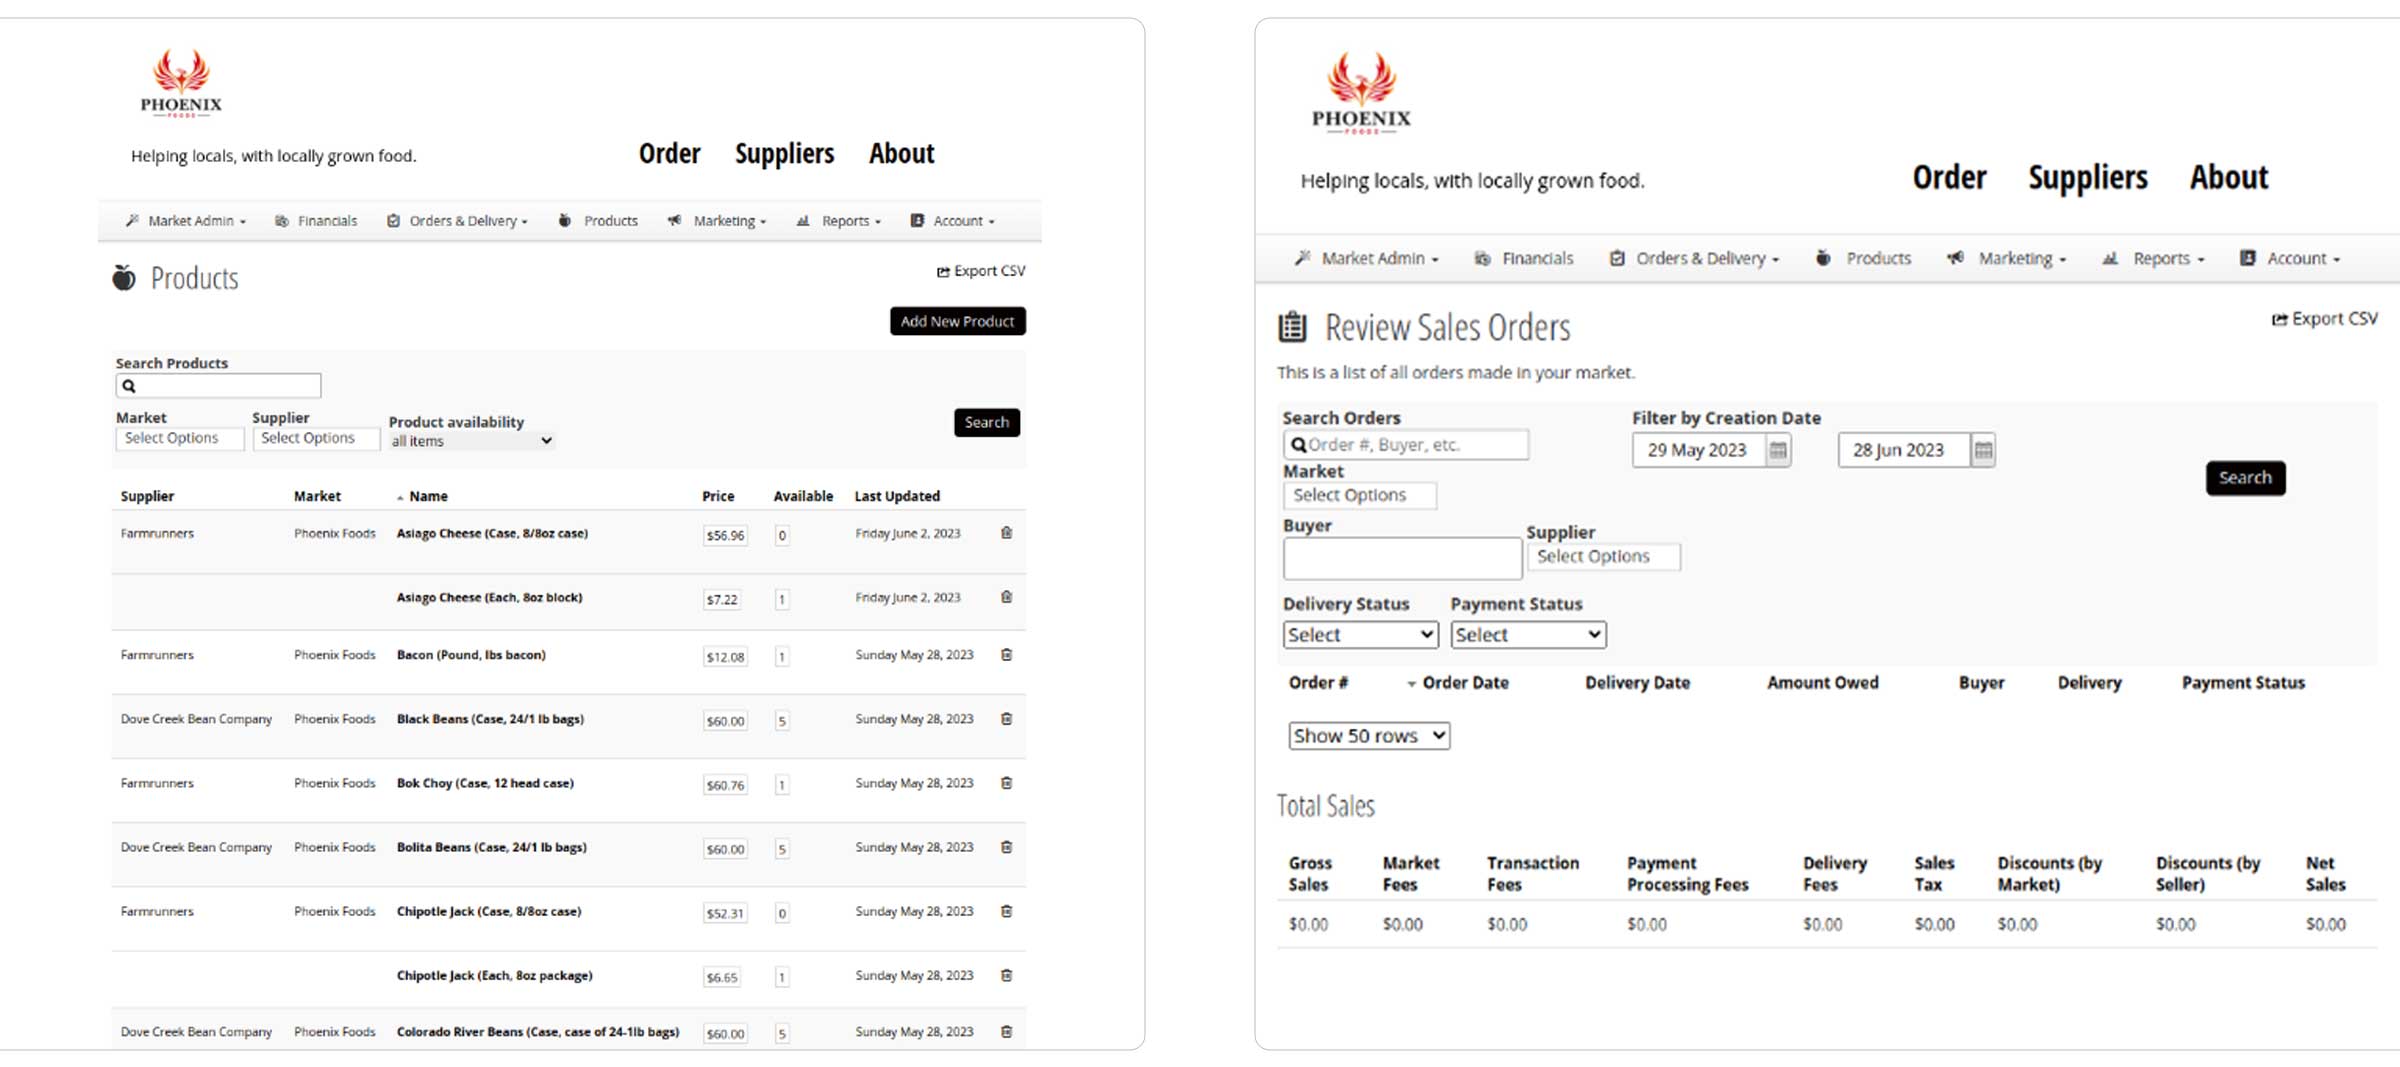Delete the Bacon product using its trash icon

[x=1006, y=655]
